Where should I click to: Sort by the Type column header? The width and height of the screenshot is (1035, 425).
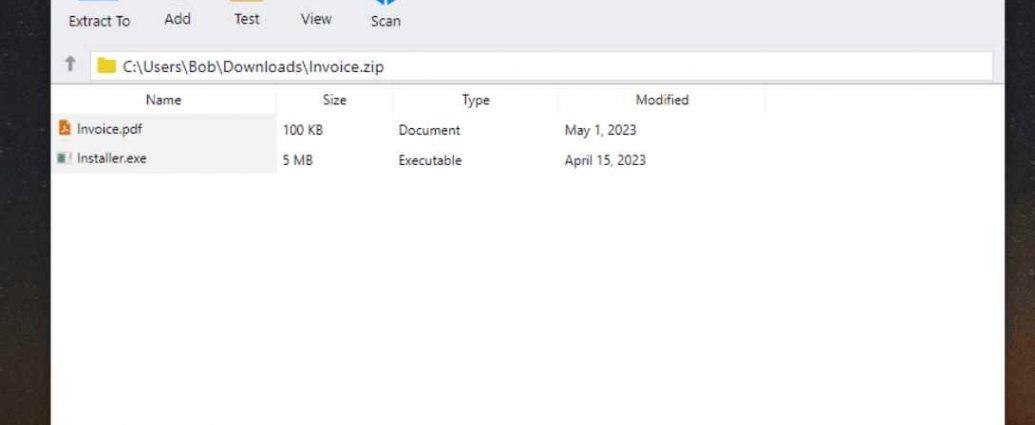point(475,100)
